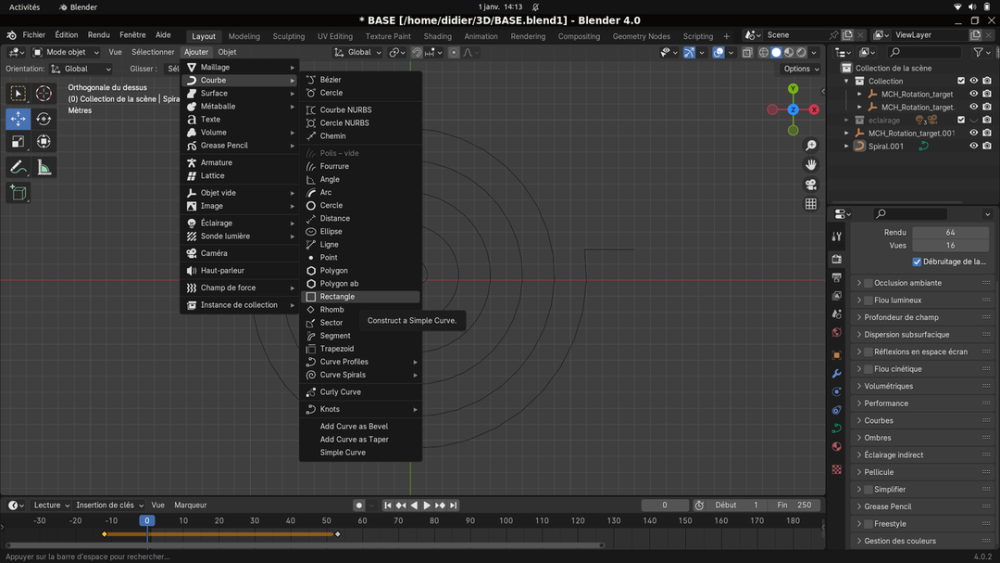Select the 3D Cursor tool
The height and width of the screenshot is (563, 1000).
44,93
